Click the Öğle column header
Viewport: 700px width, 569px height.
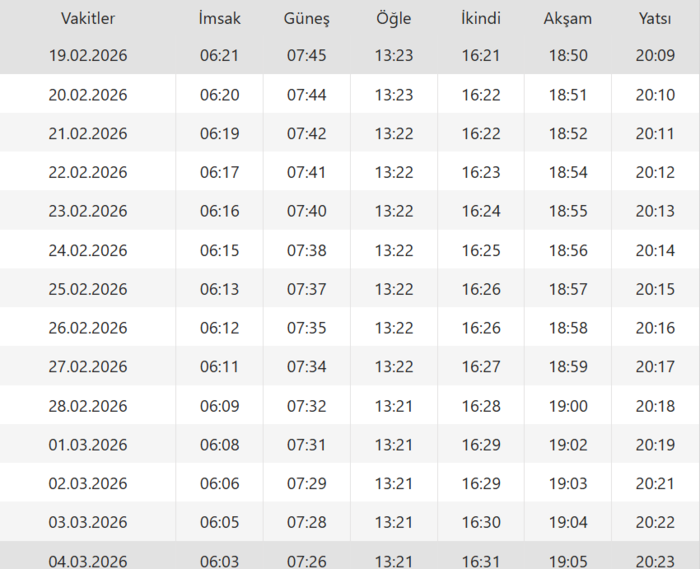coord(394,19)
